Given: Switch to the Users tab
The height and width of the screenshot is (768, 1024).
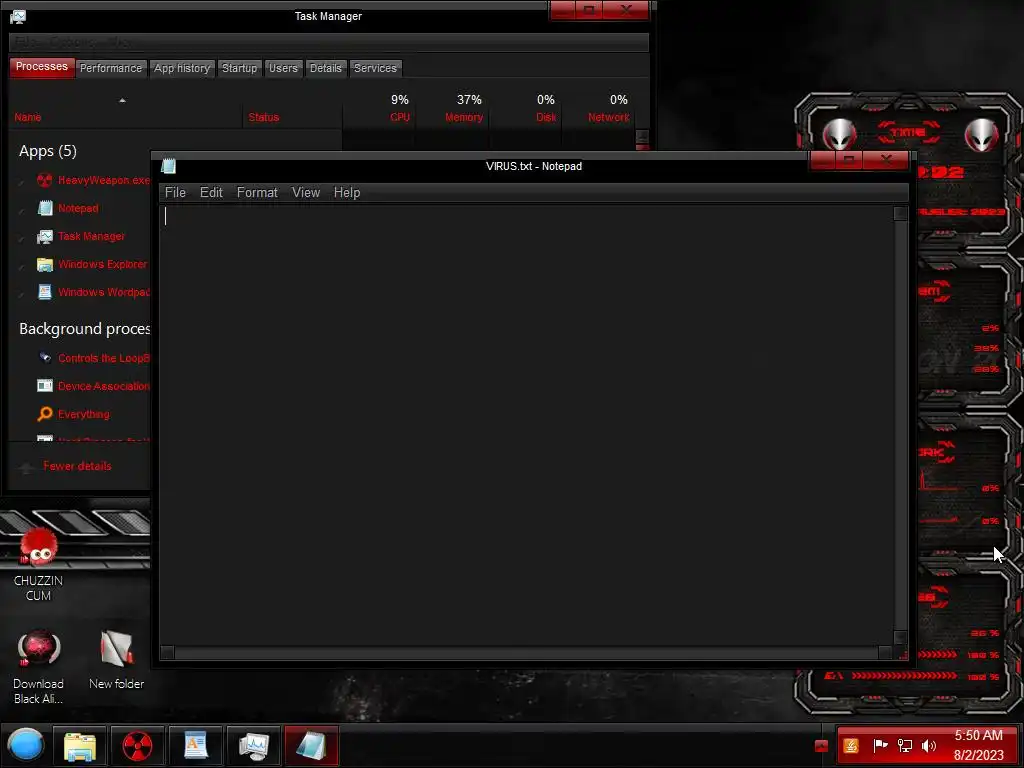Looking at the screenshot, I should 283,68.
